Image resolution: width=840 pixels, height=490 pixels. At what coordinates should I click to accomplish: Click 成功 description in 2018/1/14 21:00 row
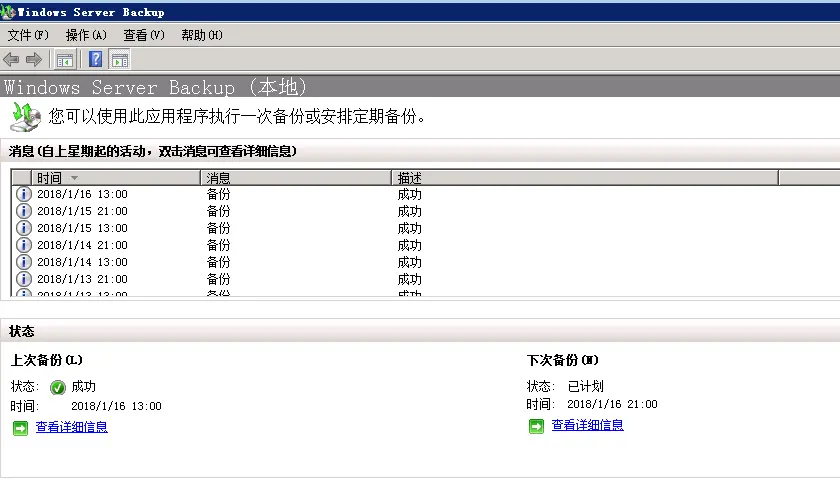(409, 246)
